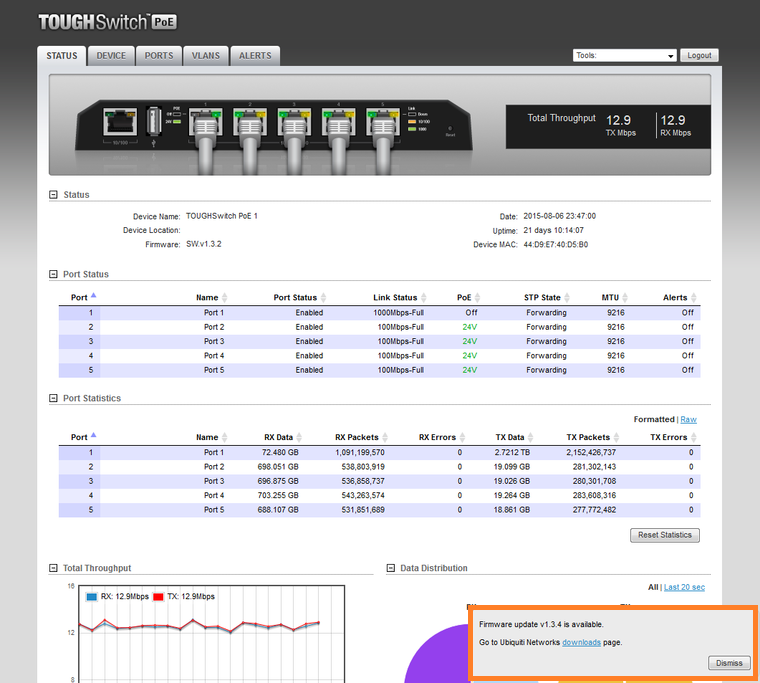
Task: Sort by RX Data column
Action: (283, 437)
